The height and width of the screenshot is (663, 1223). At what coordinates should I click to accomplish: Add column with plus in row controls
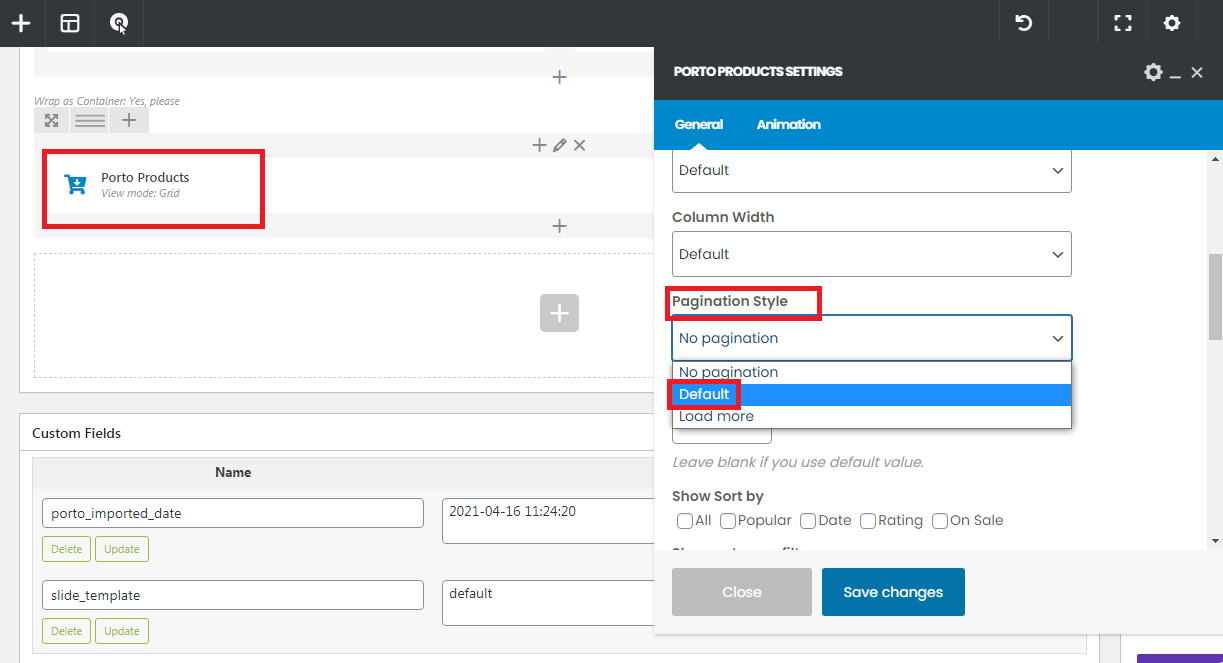pos(129,121)
